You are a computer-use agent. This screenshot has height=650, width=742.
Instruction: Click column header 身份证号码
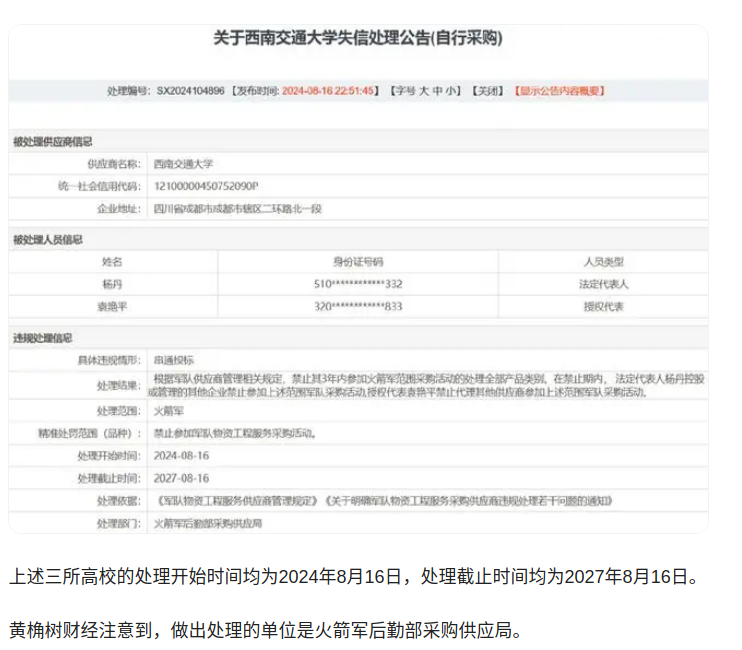358,262
